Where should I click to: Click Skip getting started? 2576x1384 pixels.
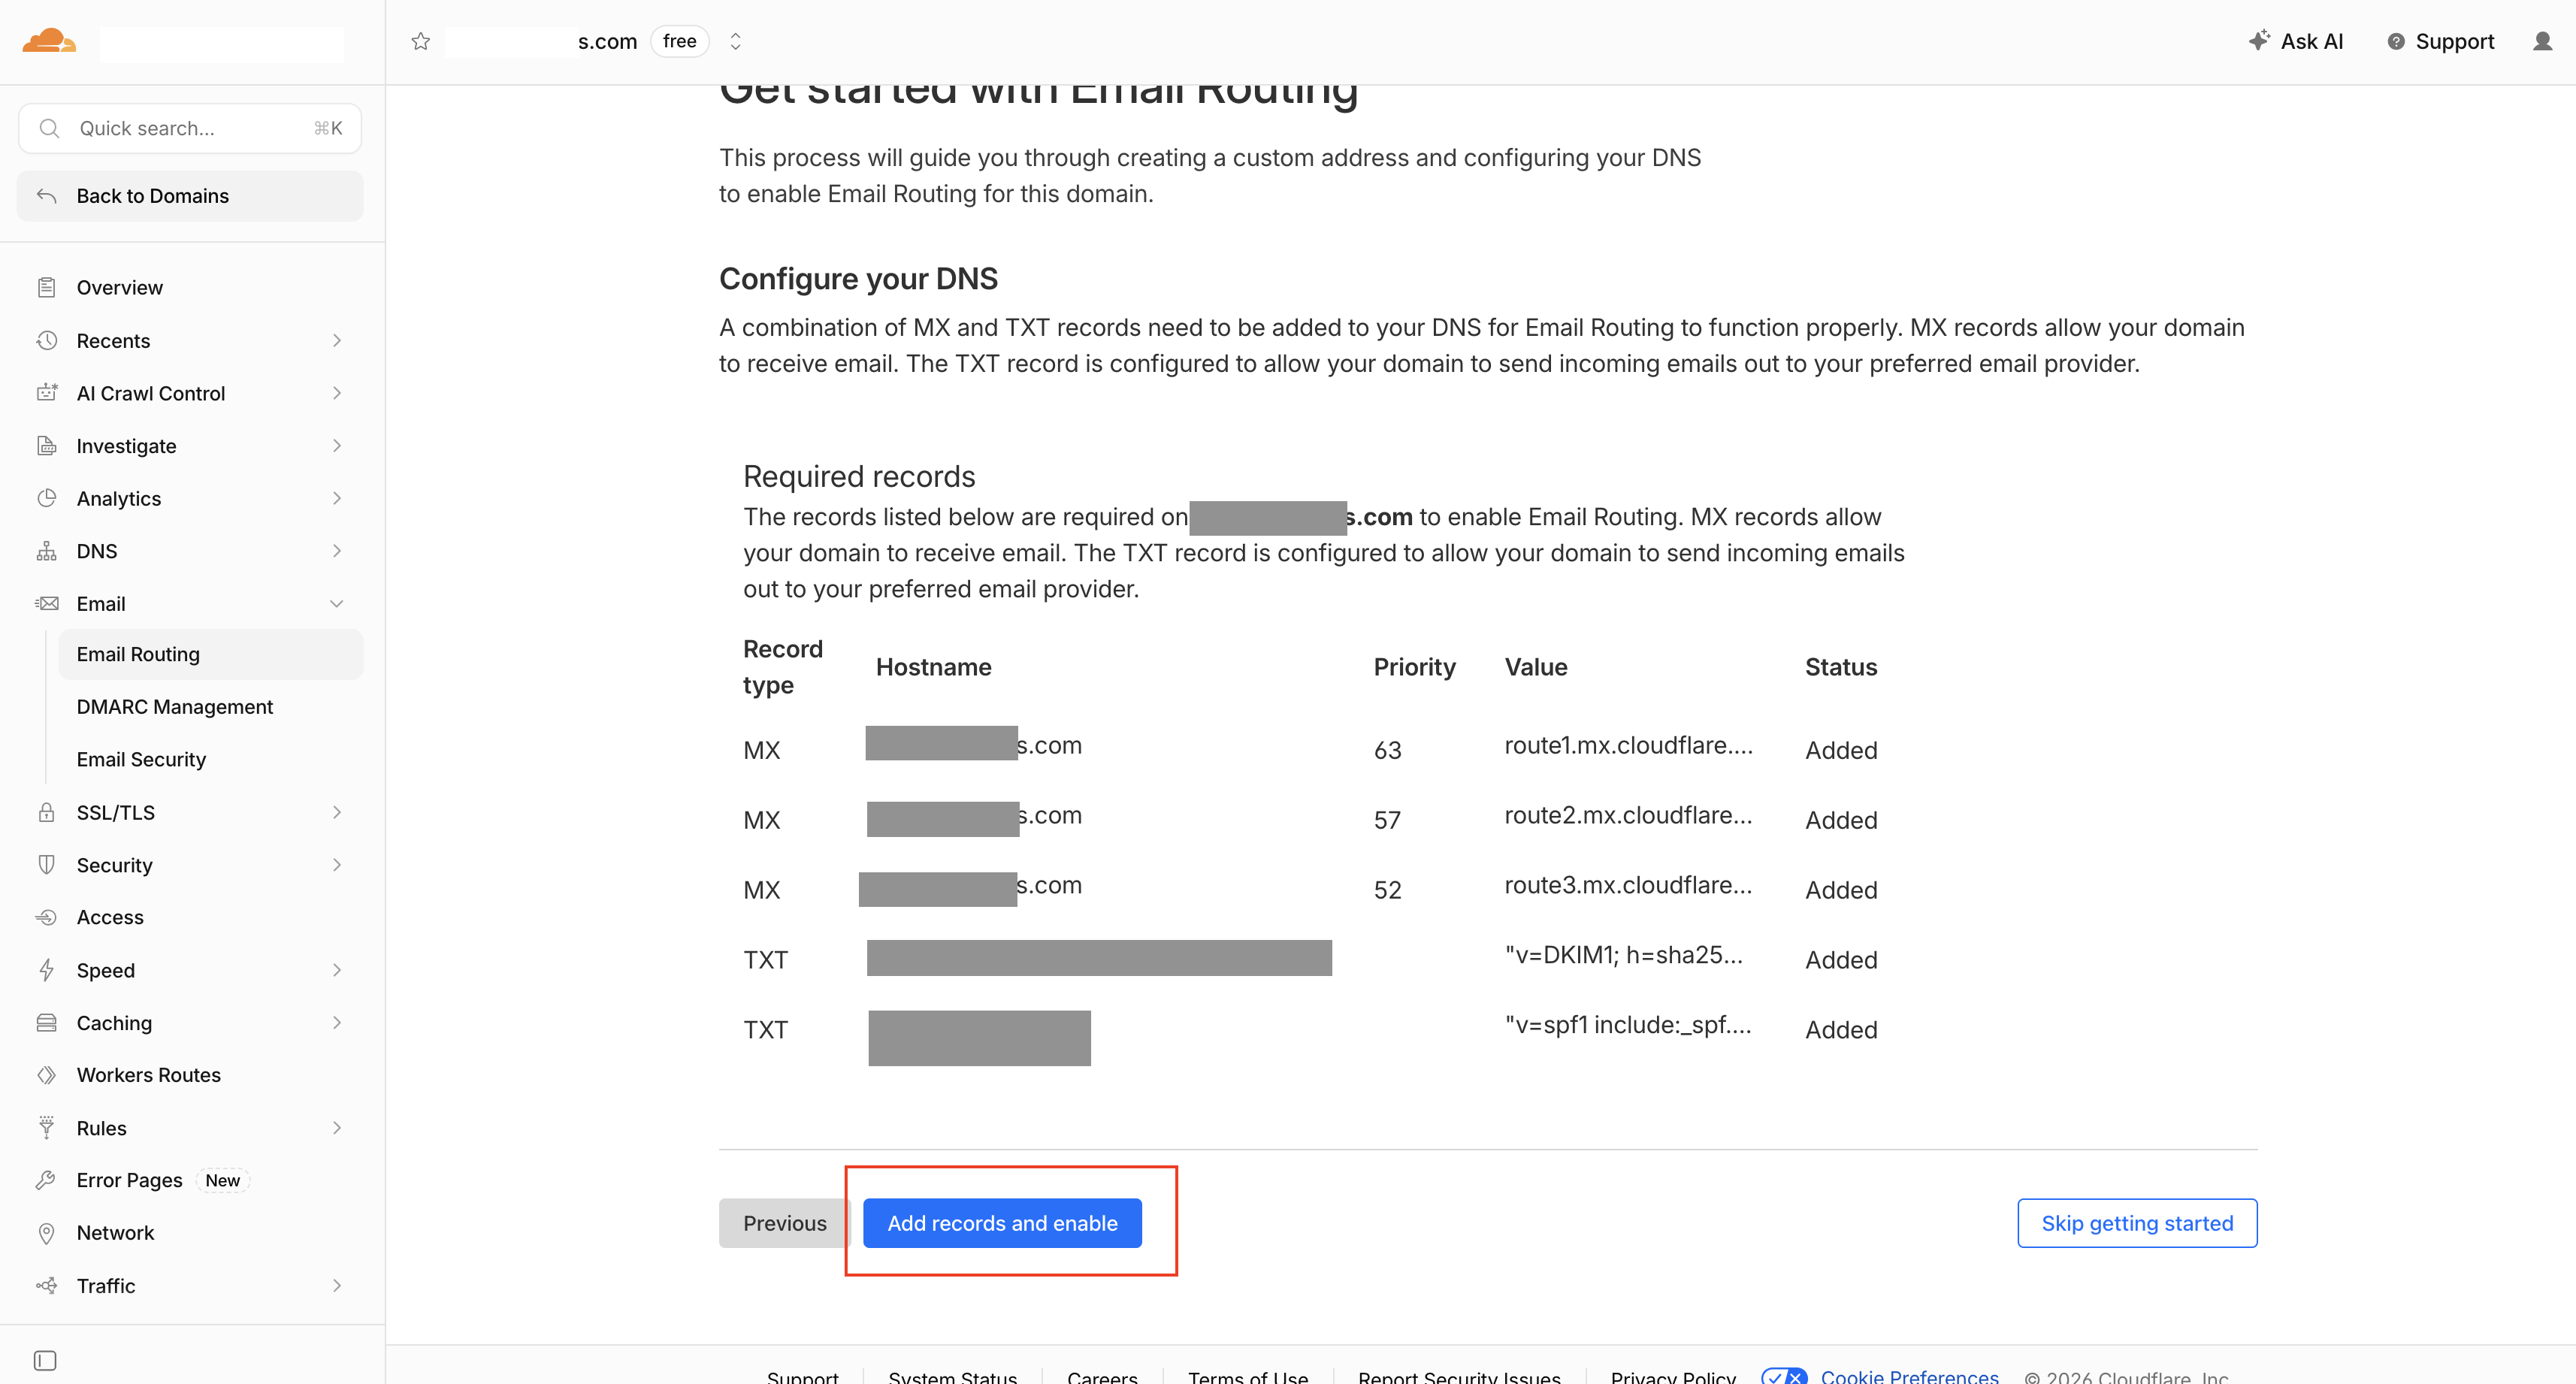pos(2137,1223)
